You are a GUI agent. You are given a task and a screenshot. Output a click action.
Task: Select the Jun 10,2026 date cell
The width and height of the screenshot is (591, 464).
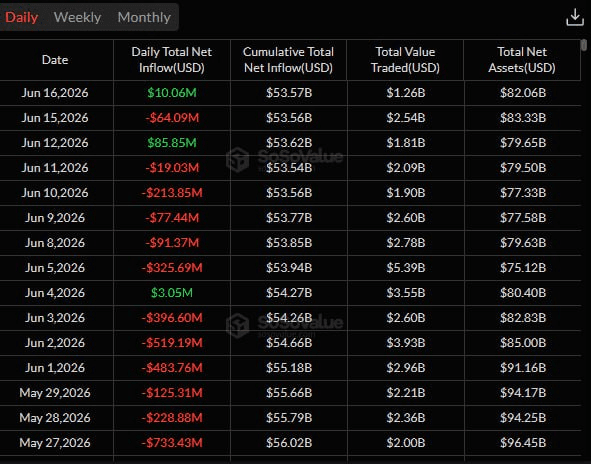click(x=55, y=193)
